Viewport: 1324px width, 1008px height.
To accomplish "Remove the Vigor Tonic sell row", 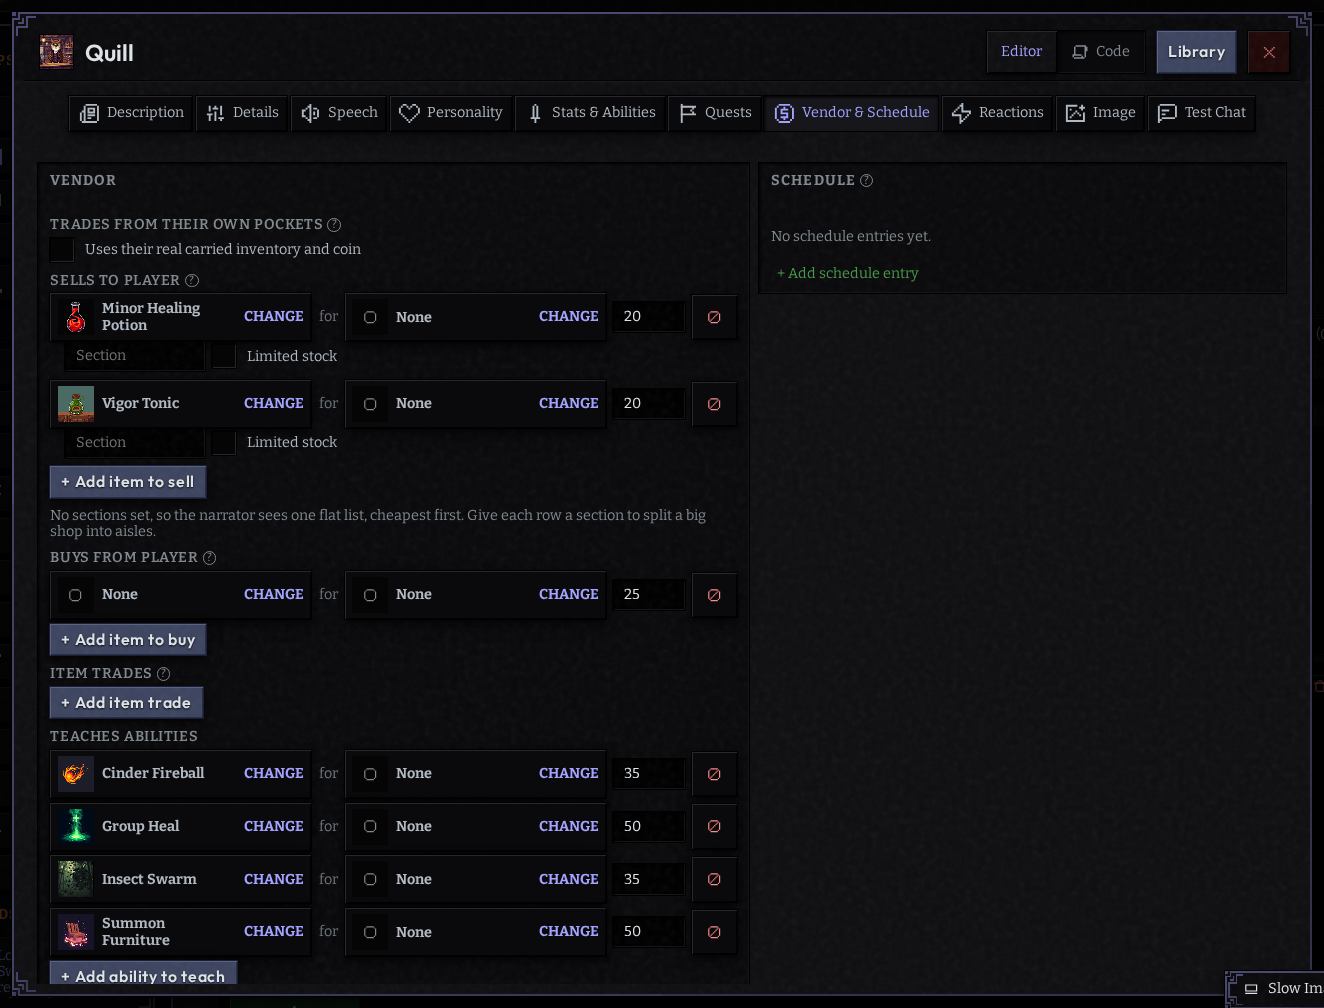I will click(x=714, y=404).
